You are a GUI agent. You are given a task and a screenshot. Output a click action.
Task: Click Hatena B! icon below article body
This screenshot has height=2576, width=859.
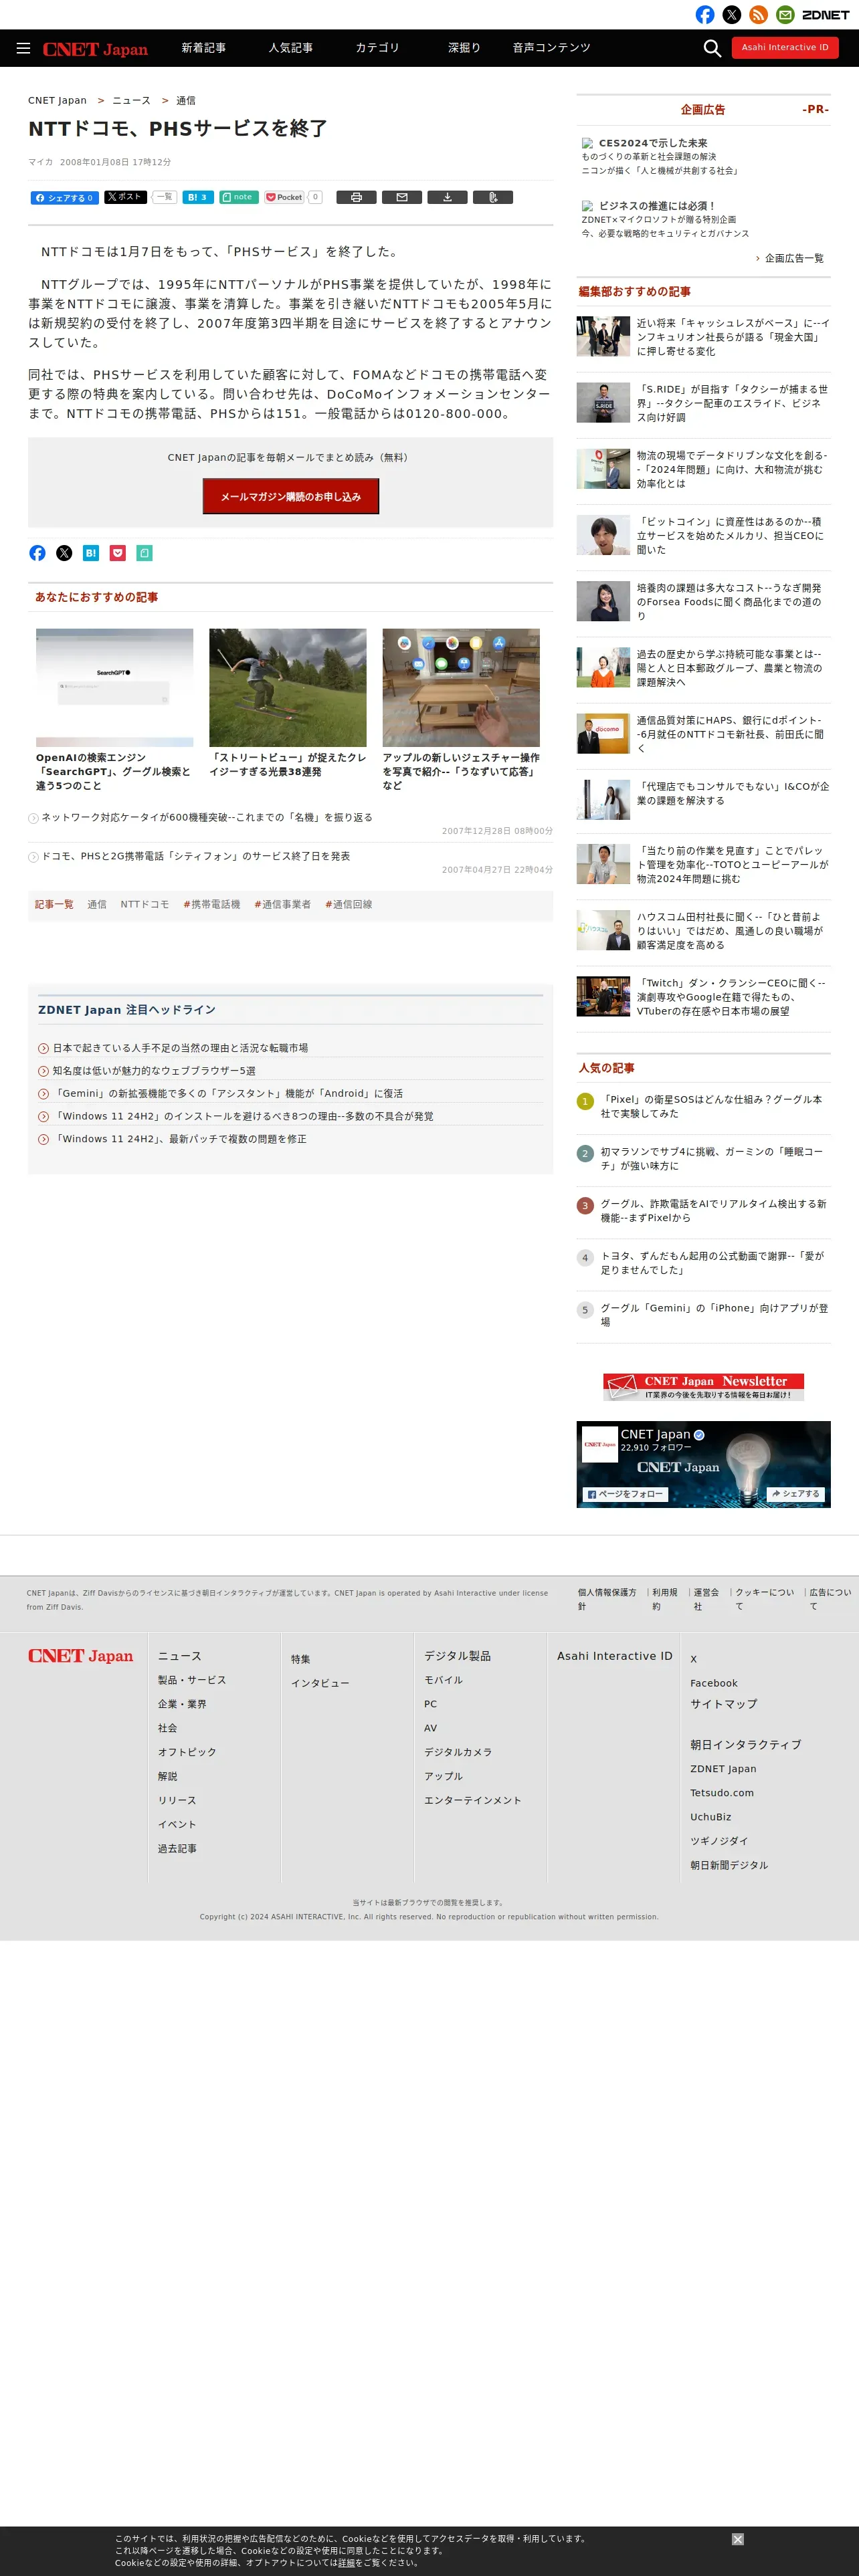click(90, 553)
